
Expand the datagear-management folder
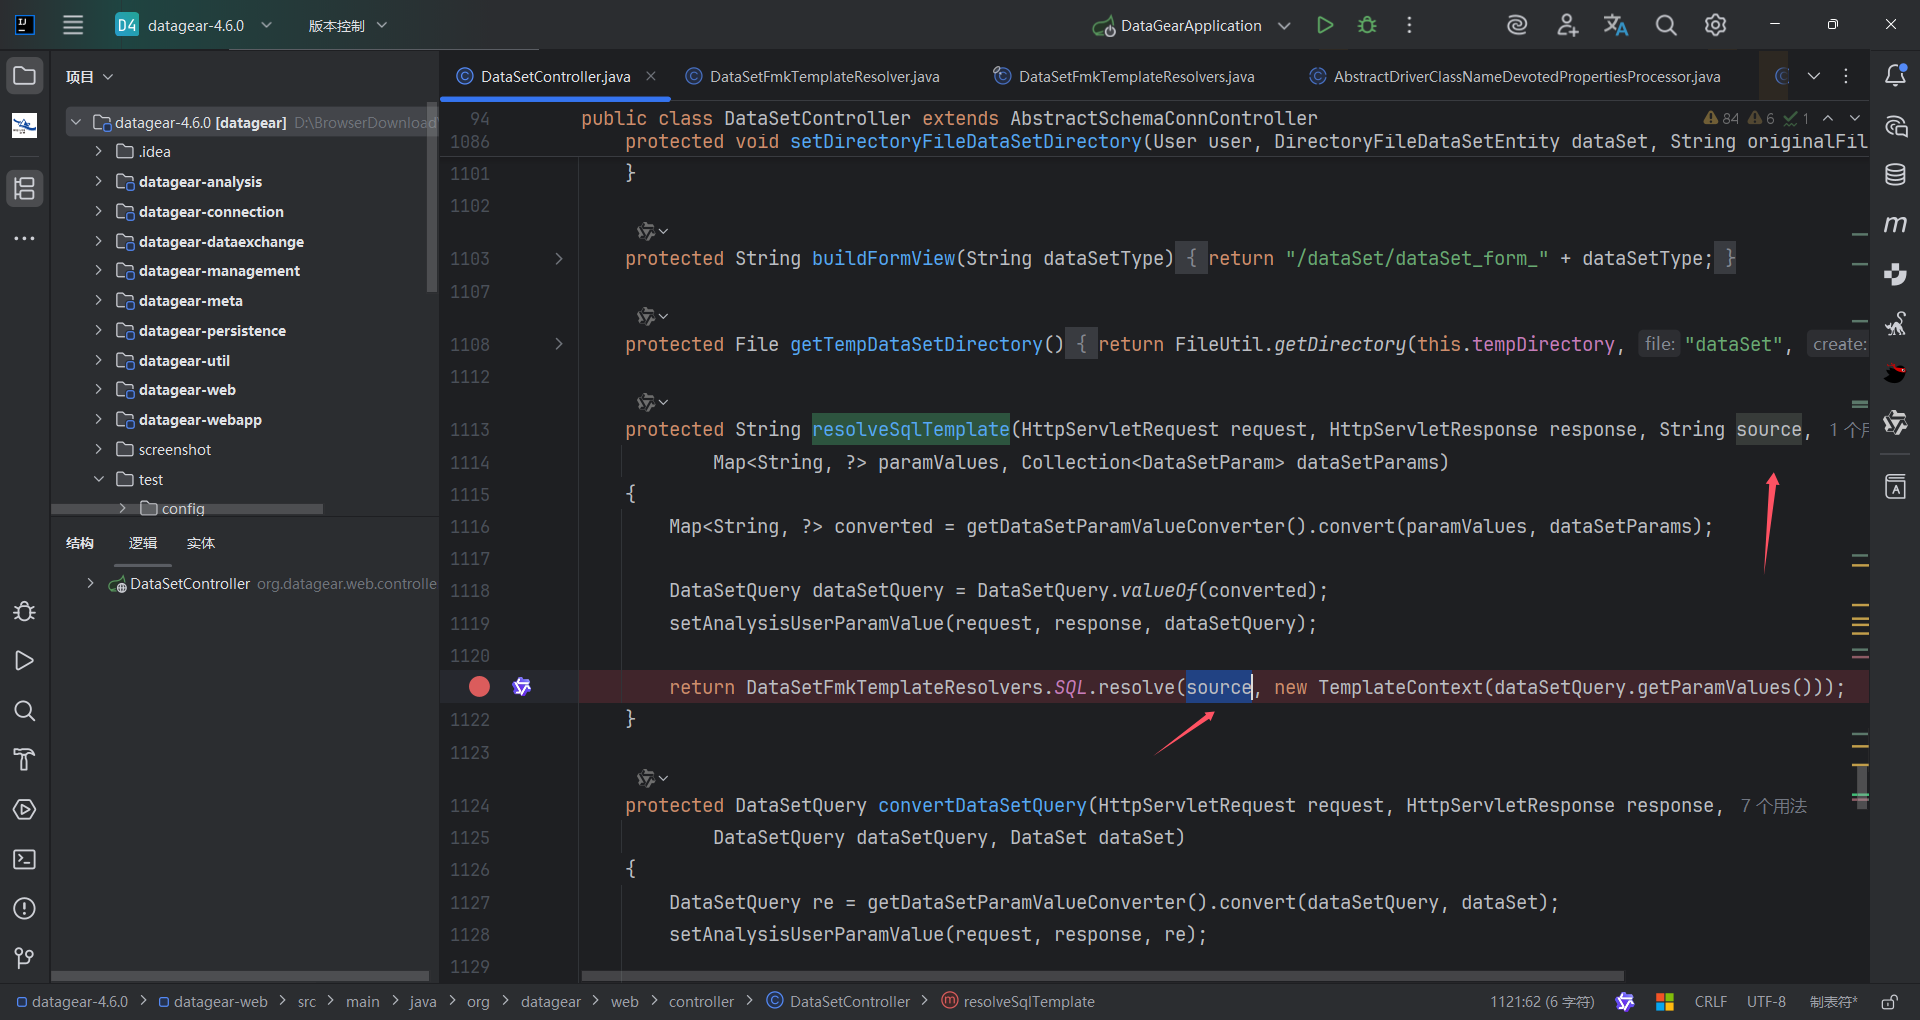click(x=98, y=270)
